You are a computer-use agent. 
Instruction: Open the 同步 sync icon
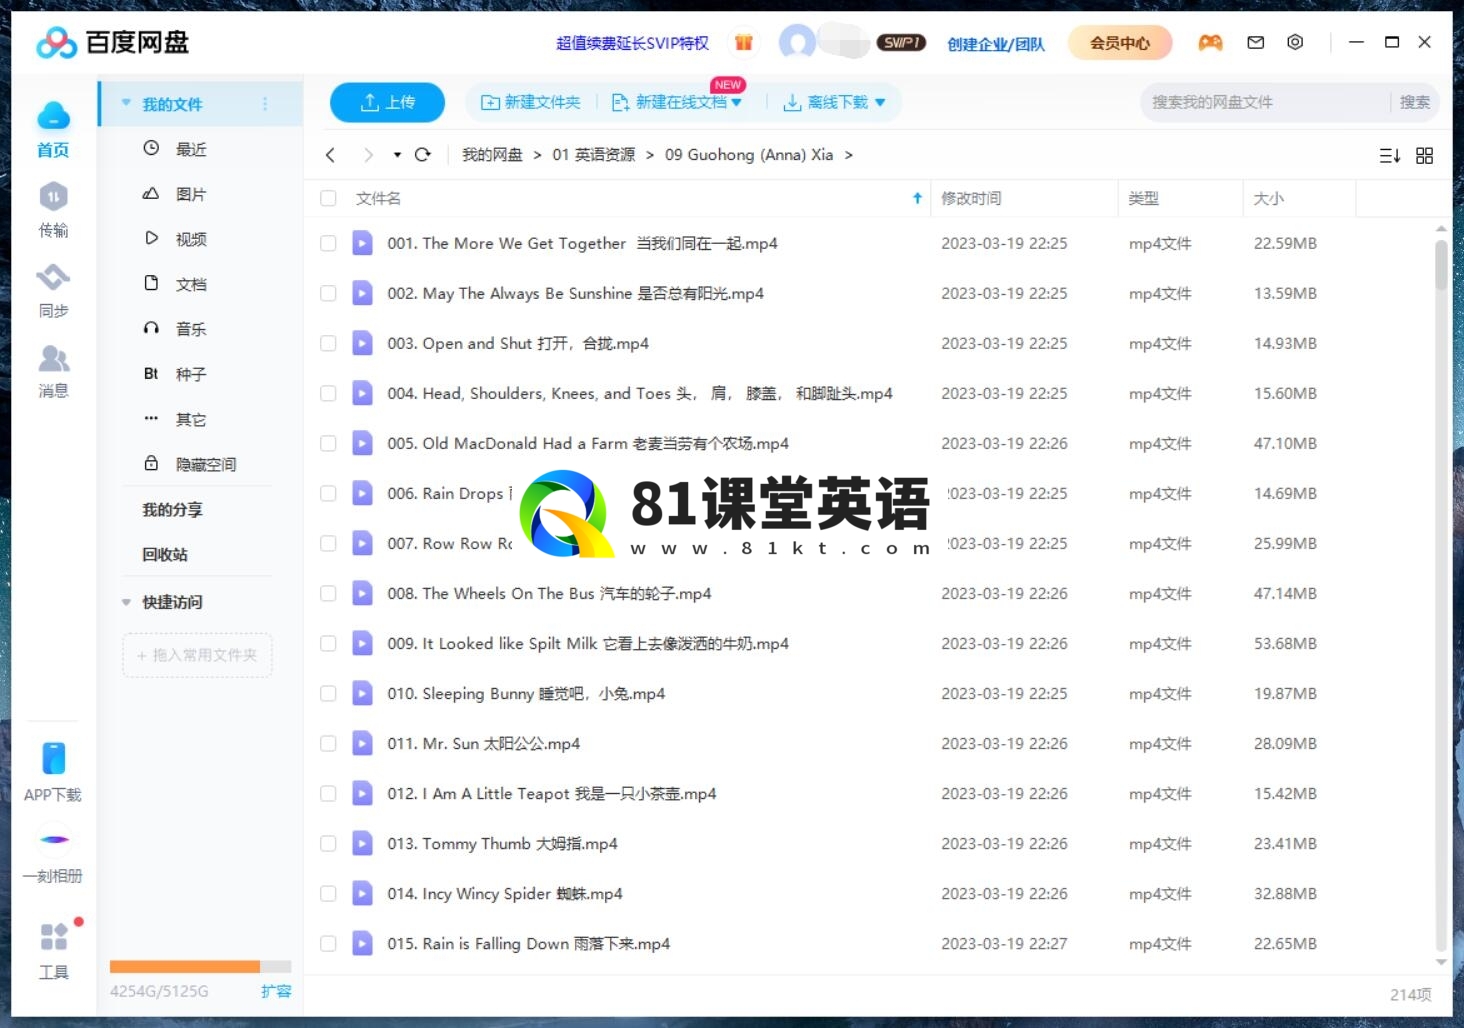[54, 277]
